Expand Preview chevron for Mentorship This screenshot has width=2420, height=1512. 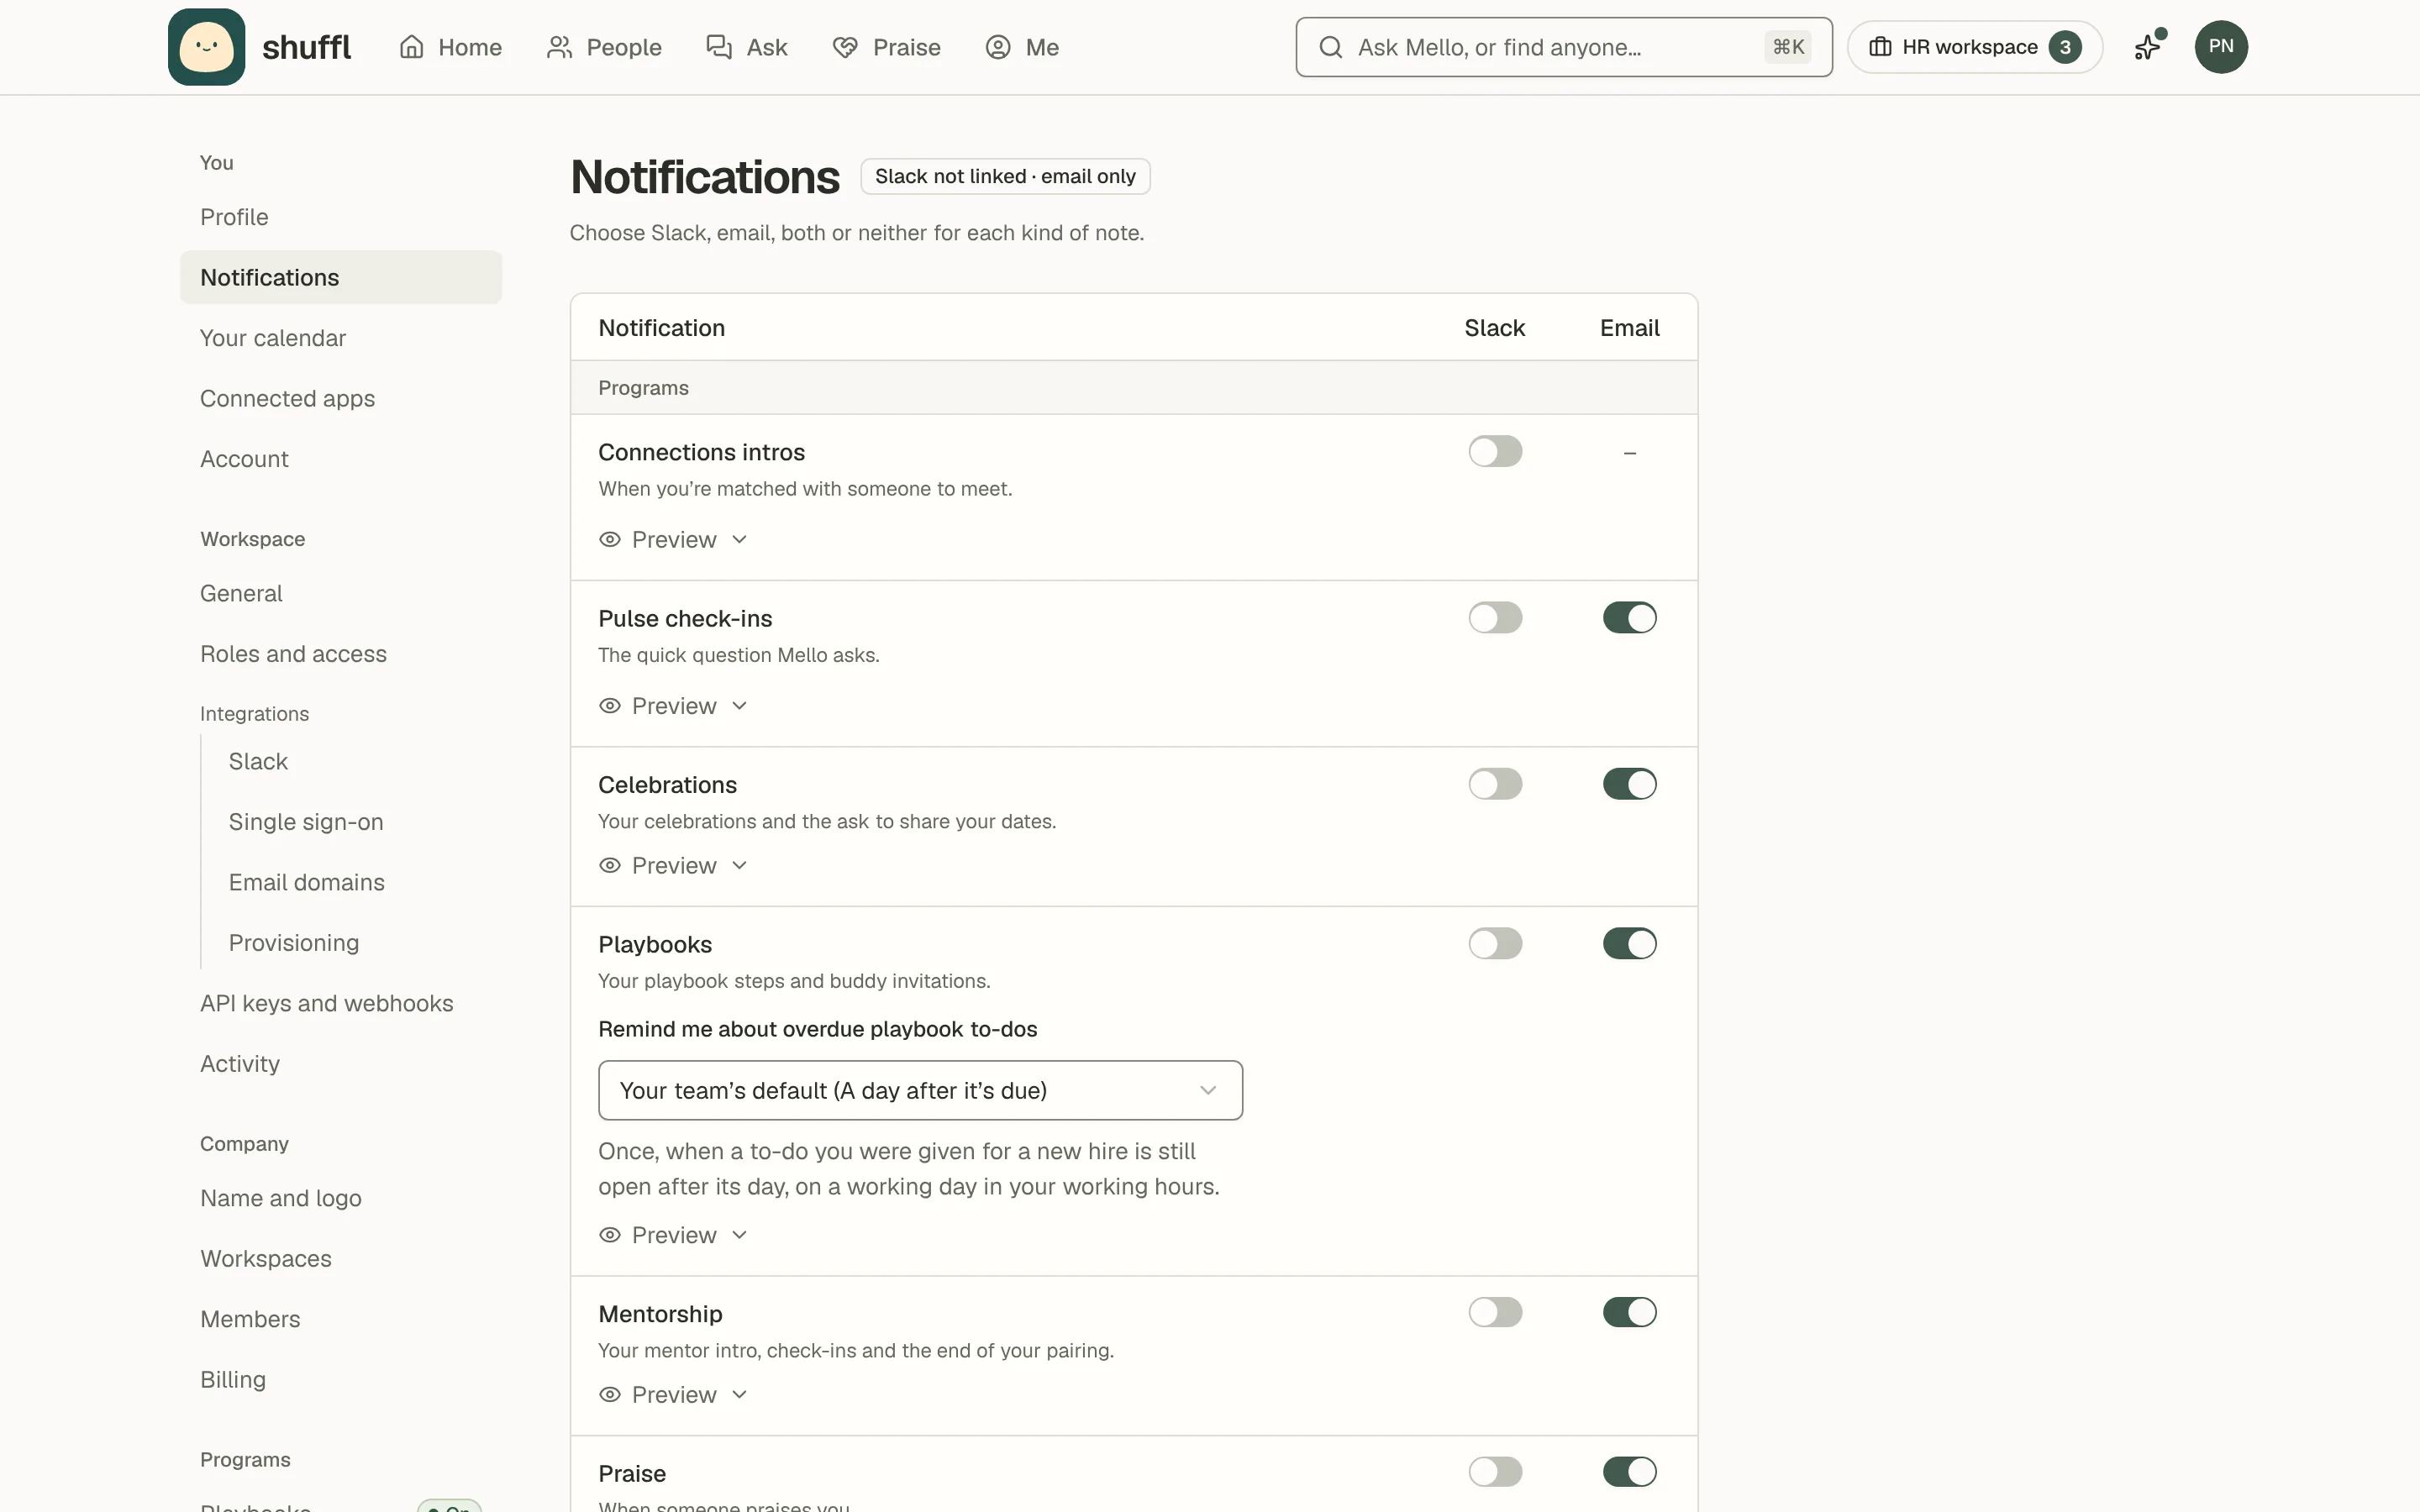[x=740, y=1395]
